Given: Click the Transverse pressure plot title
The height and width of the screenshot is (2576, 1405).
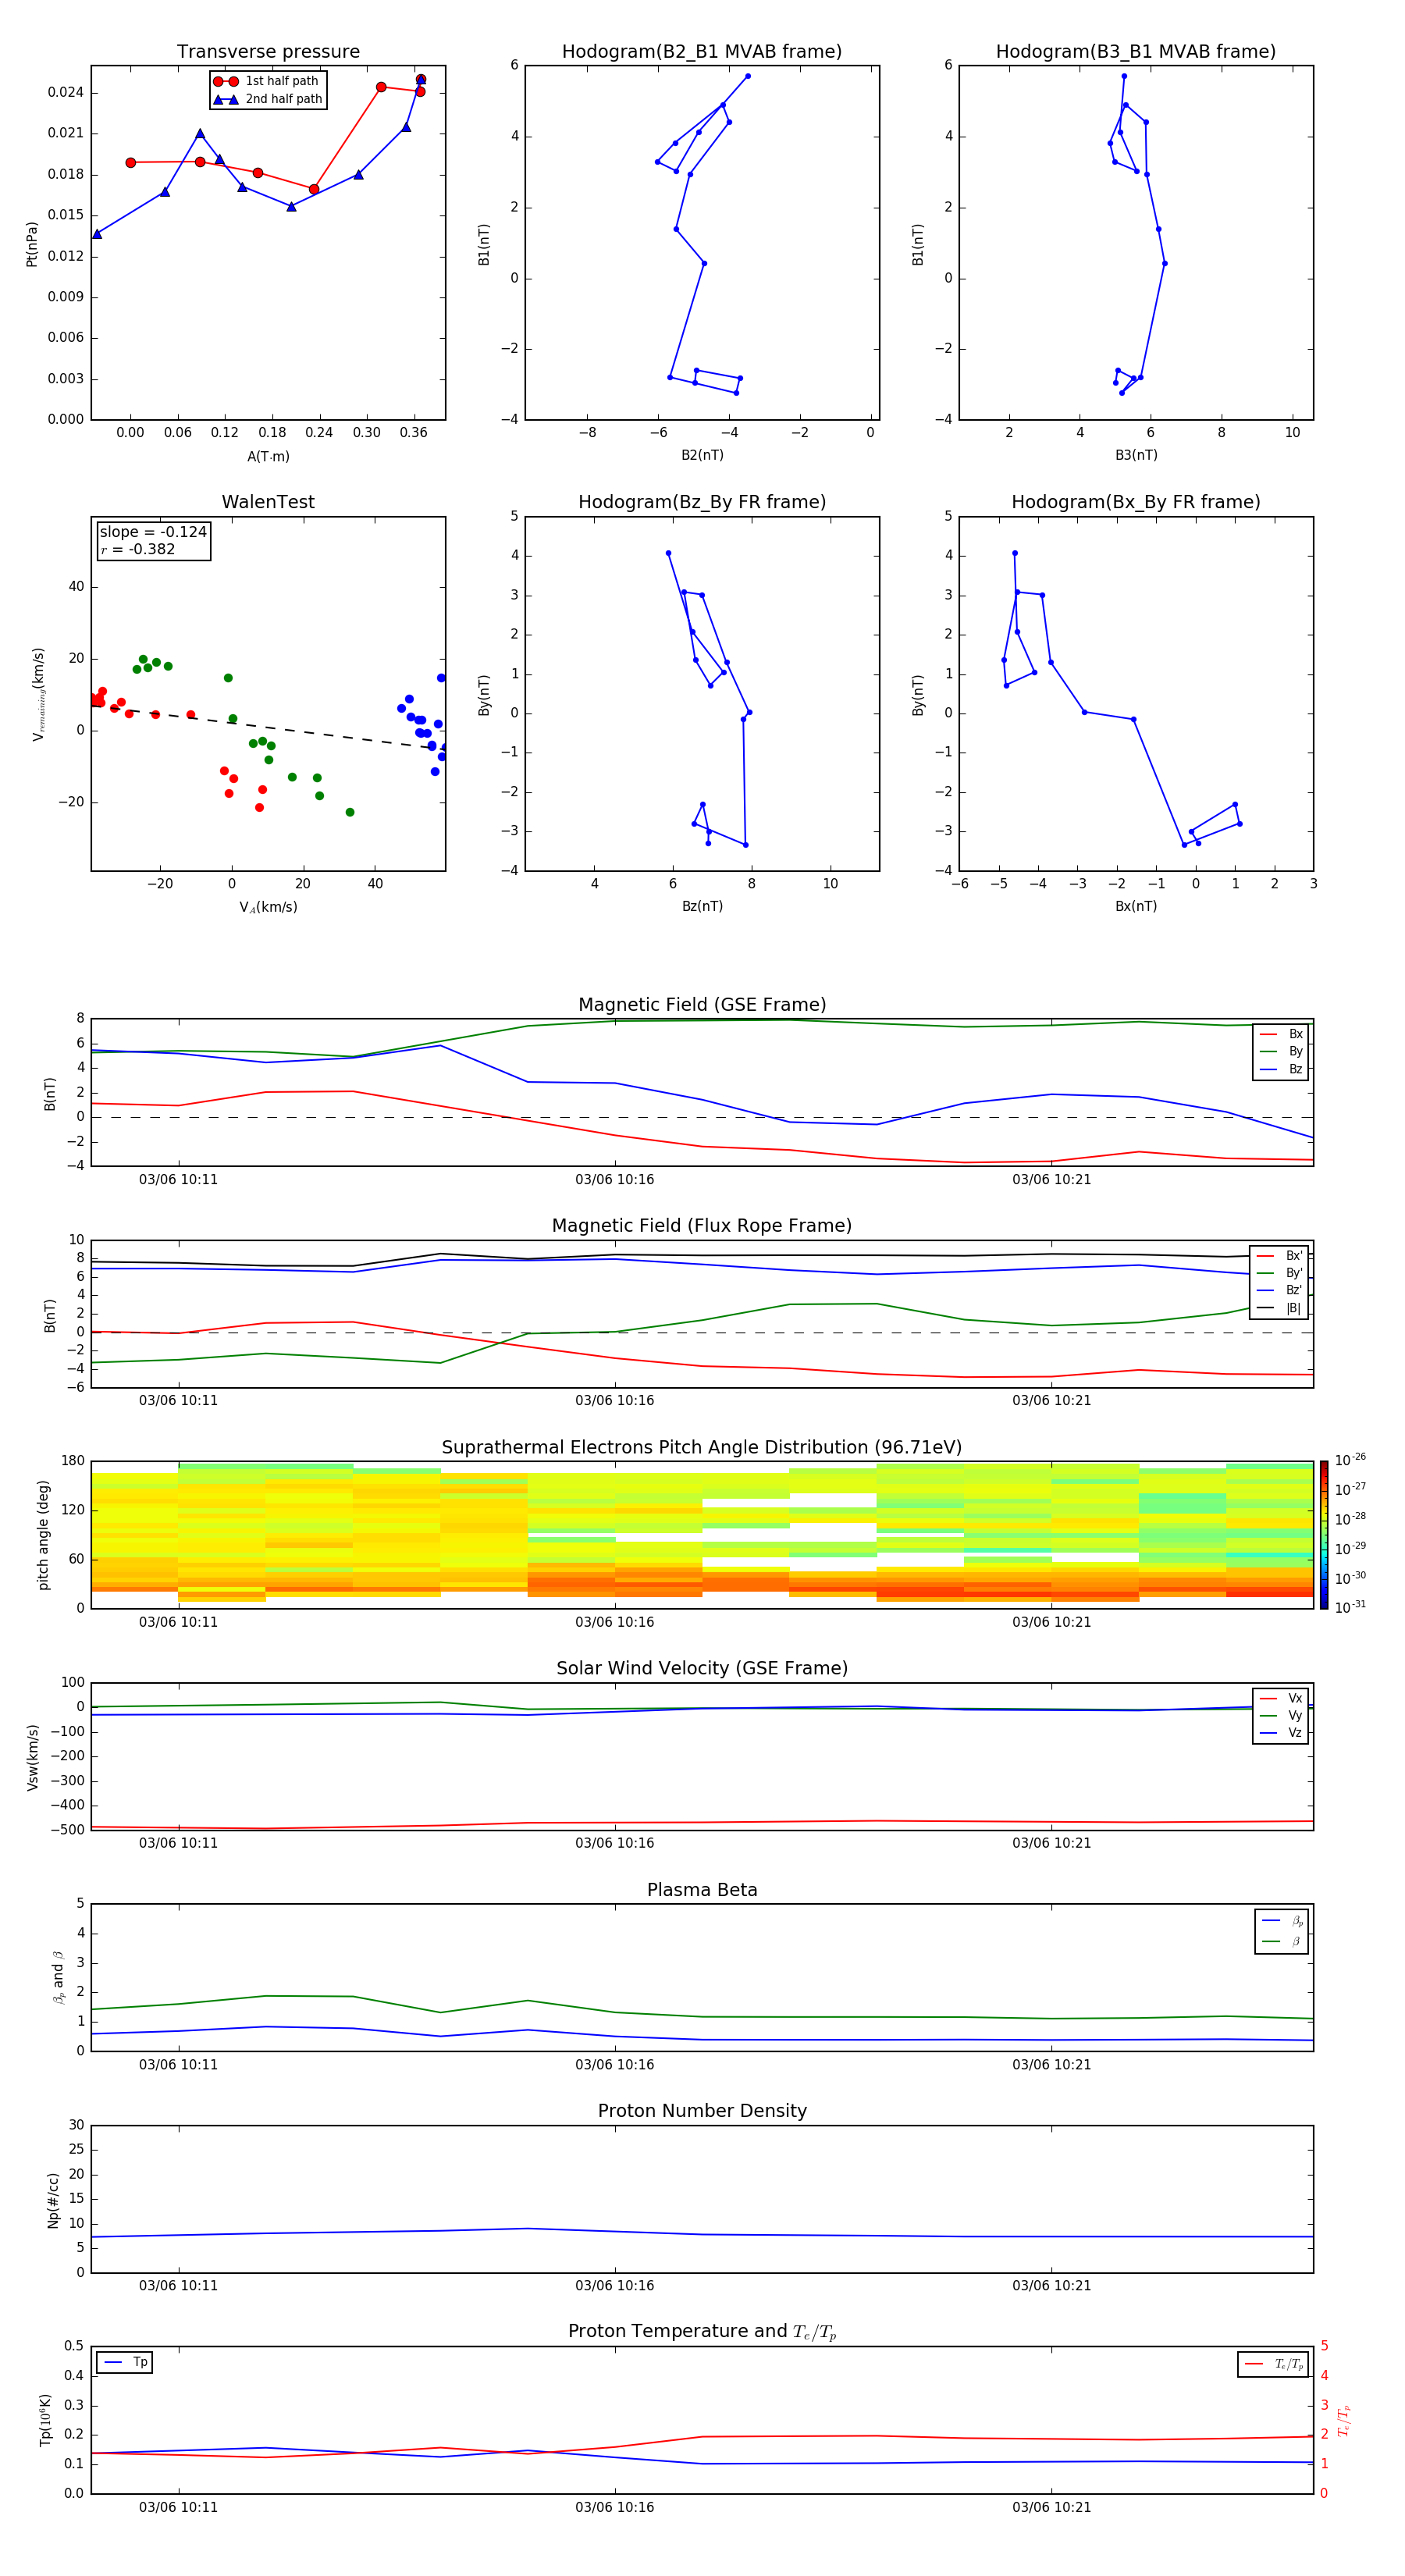Looking at the screenshot, I should click(x=268, y=52).
